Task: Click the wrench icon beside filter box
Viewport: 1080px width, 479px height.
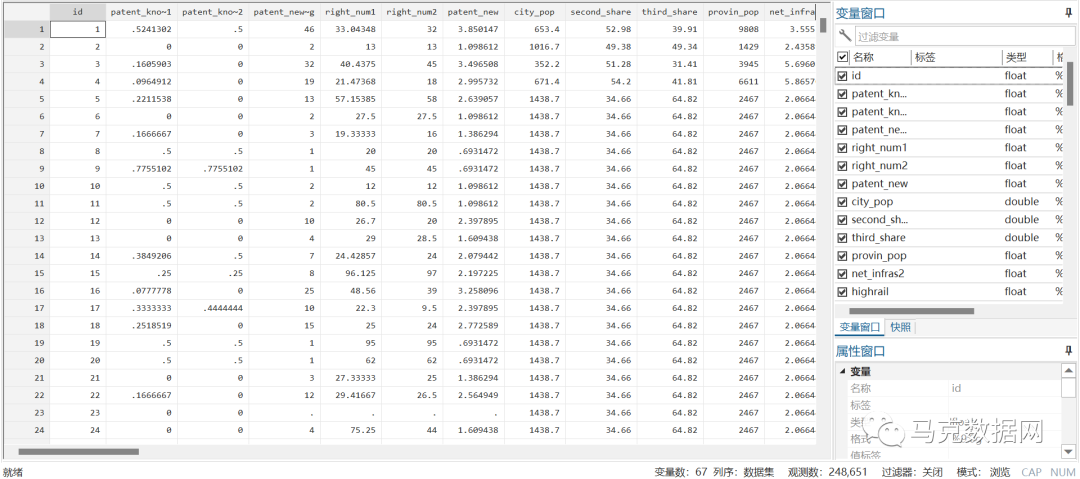Action: click(x=844, y=36)
